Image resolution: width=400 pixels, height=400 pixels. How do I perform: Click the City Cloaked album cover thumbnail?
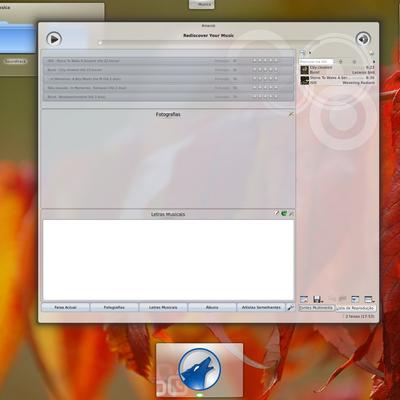[304, 70]
